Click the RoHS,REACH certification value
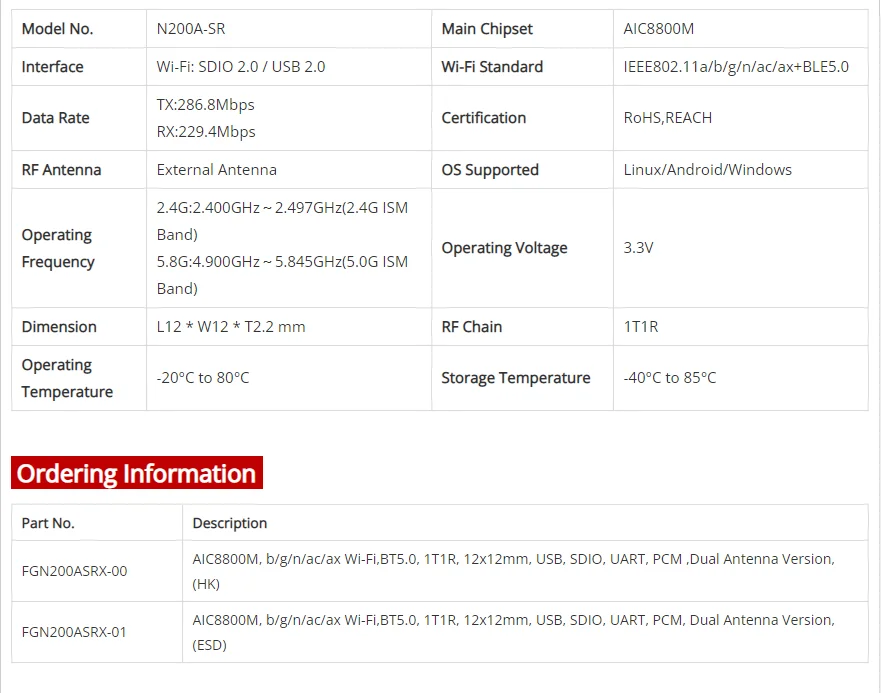The image size is (881, 693). (667, 118)
